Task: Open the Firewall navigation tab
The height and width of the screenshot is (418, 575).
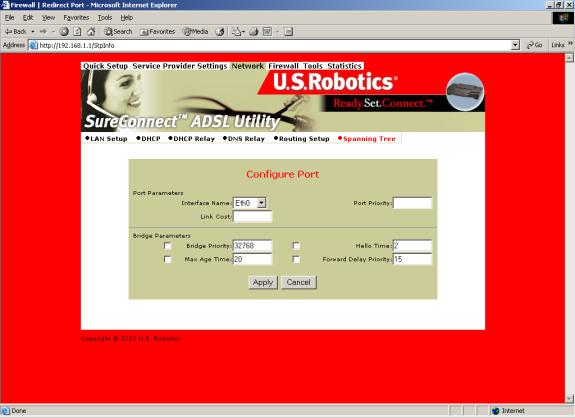Action: 283,66
